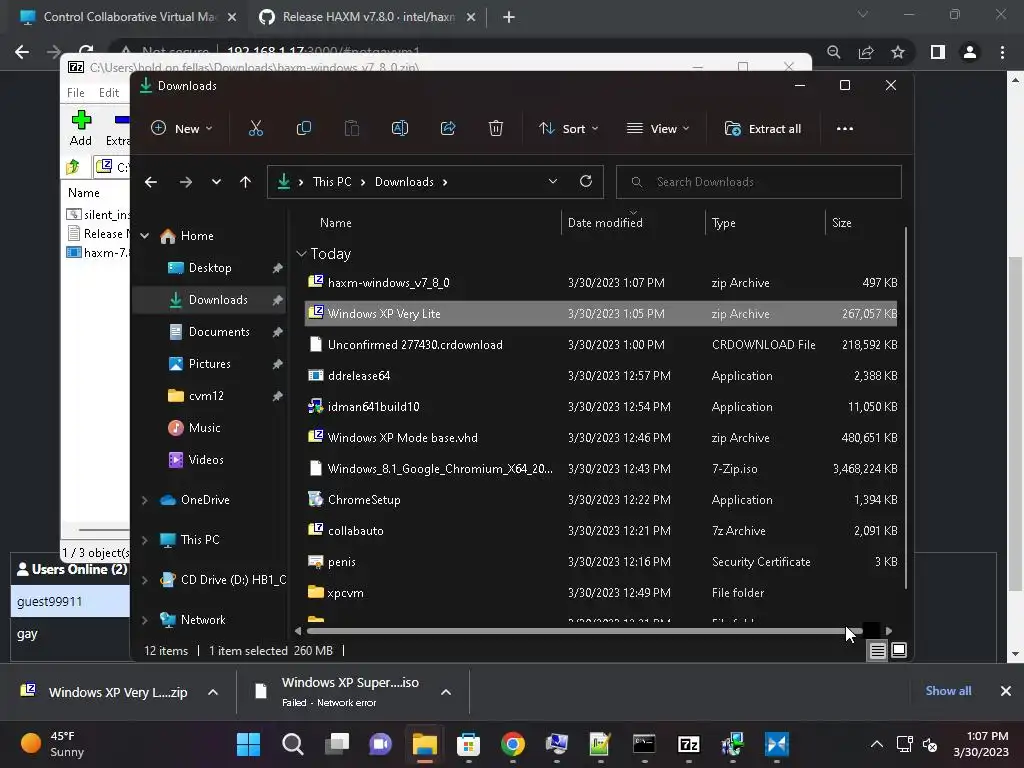
Task: Click This PC in the address breadcrumb
Action: (x=332, y=182)
